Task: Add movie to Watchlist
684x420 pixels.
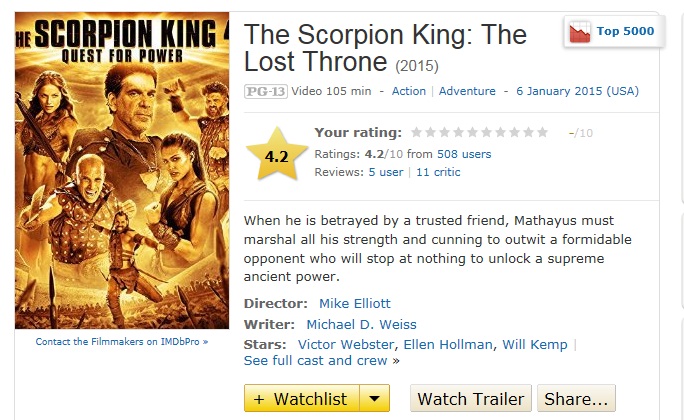Action: tap(300, 399)
